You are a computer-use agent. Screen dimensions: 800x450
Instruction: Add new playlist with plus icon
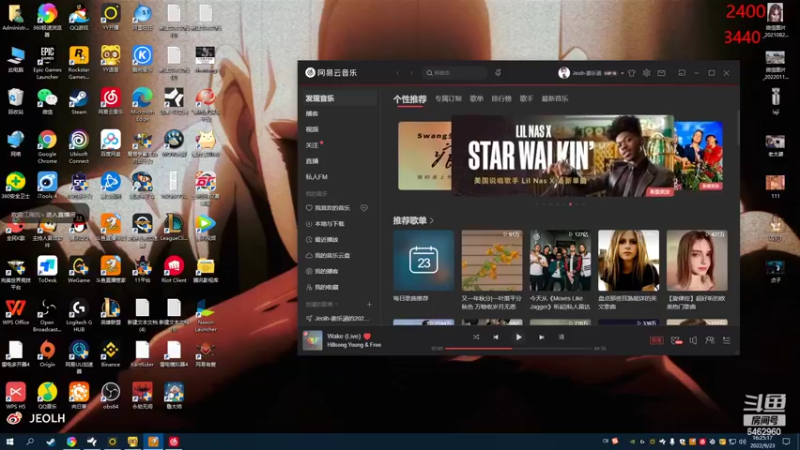[x=369, y=304]
